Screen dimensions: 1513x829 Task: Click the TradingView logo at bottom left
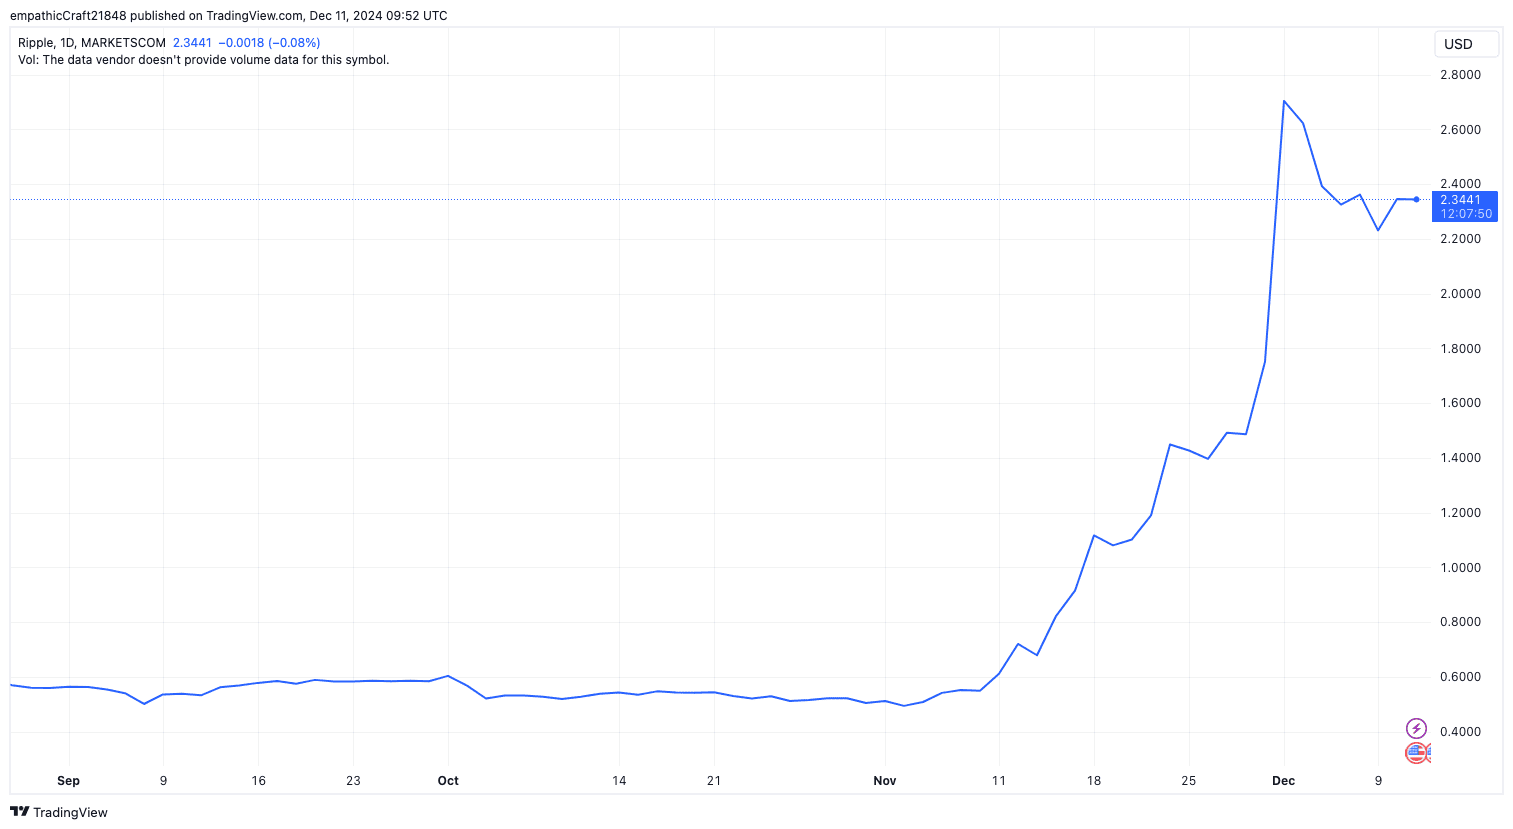click(x=59, y=812)
